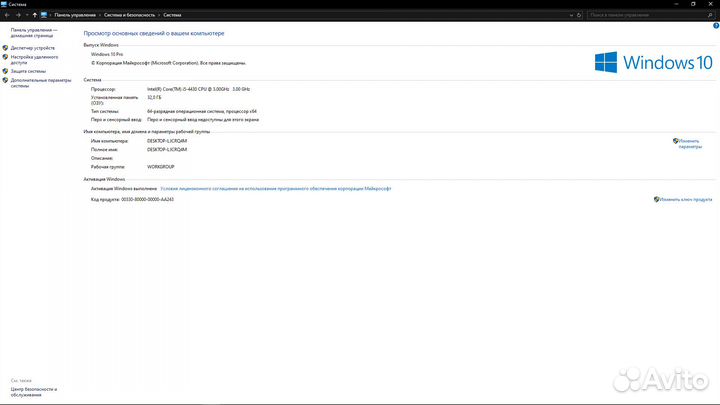
Task: Select the Панель управления breadcrumb
Action: 76,15
